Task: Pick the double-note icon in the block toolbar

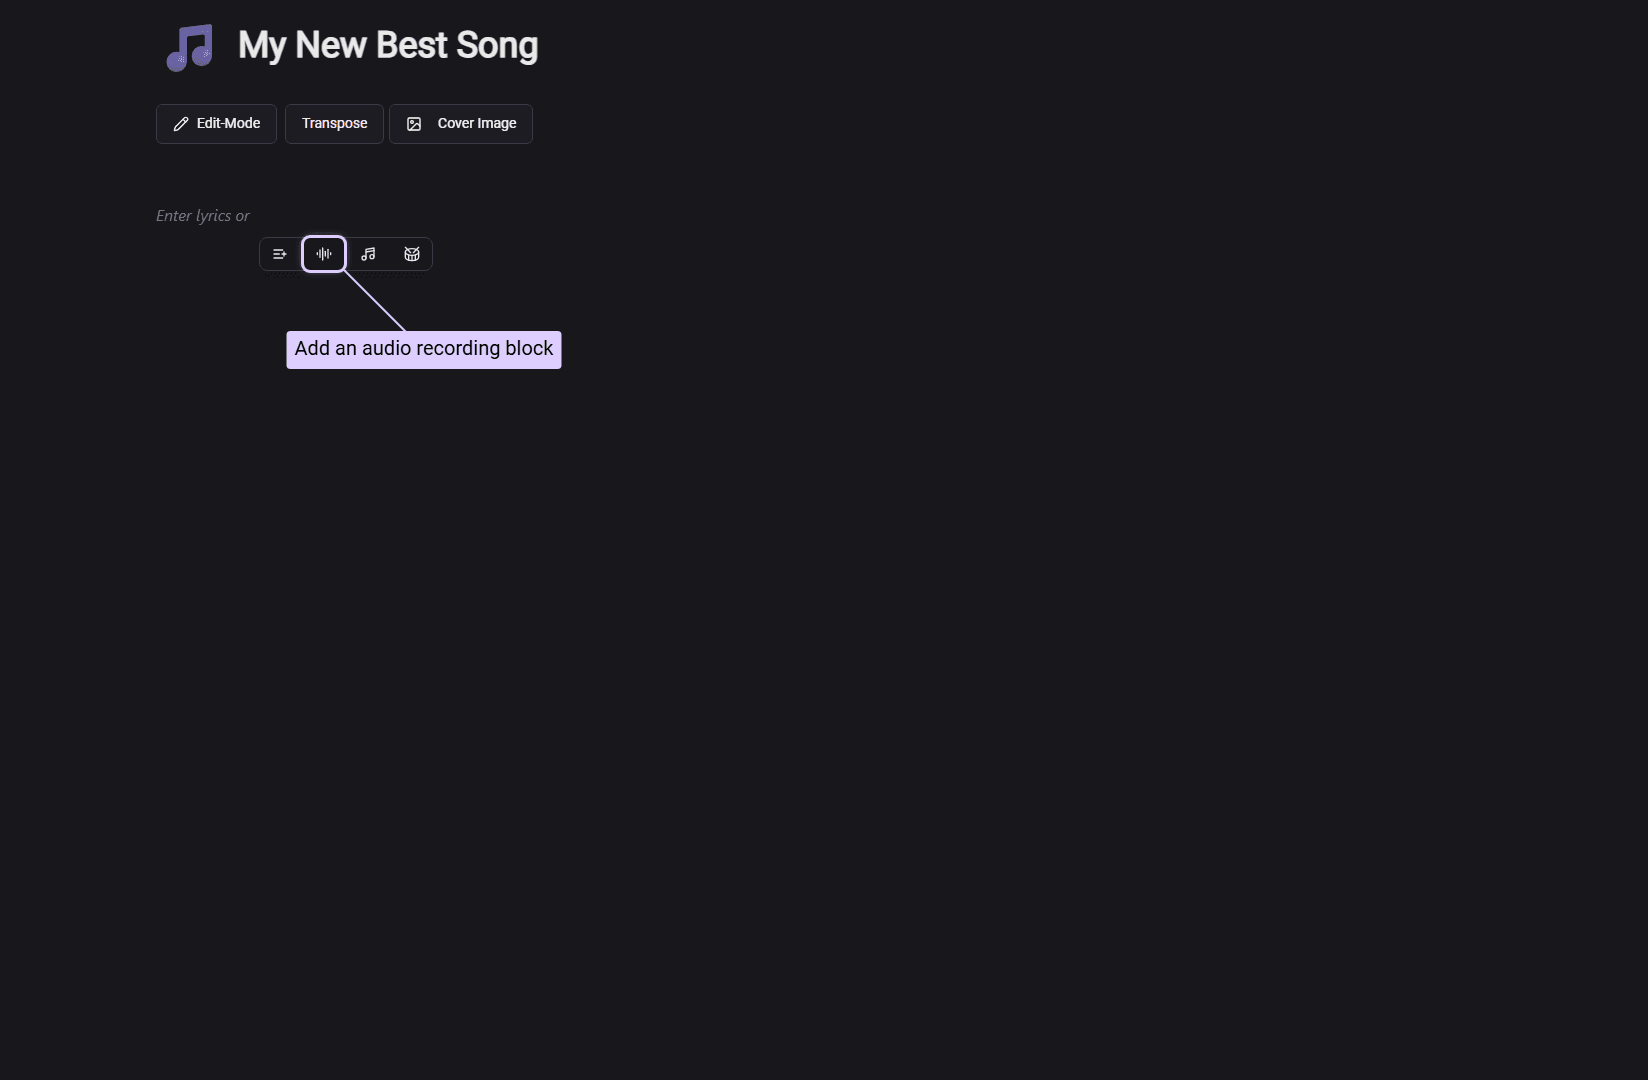Action: [x=368, y=254]
